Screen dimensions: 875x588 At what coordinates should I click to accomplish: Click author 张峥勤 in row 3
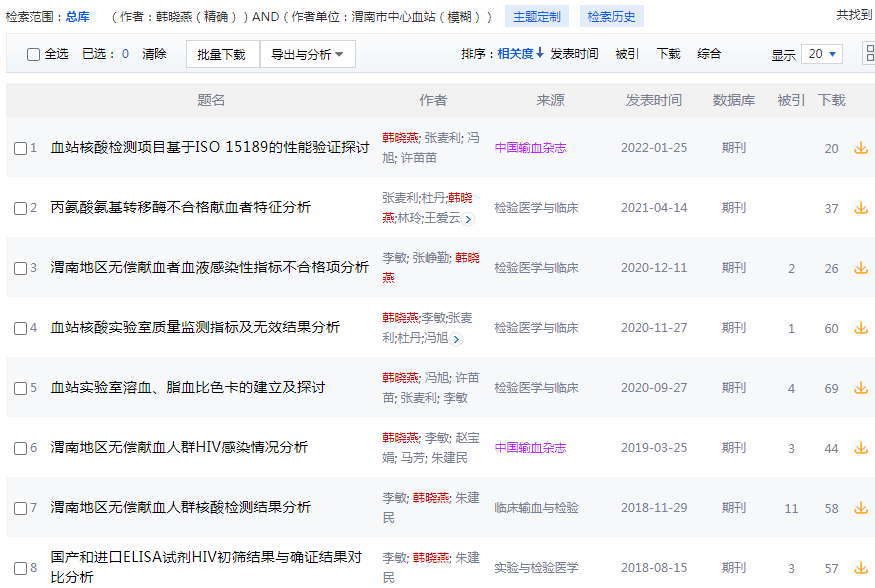(x=431, y=258)
